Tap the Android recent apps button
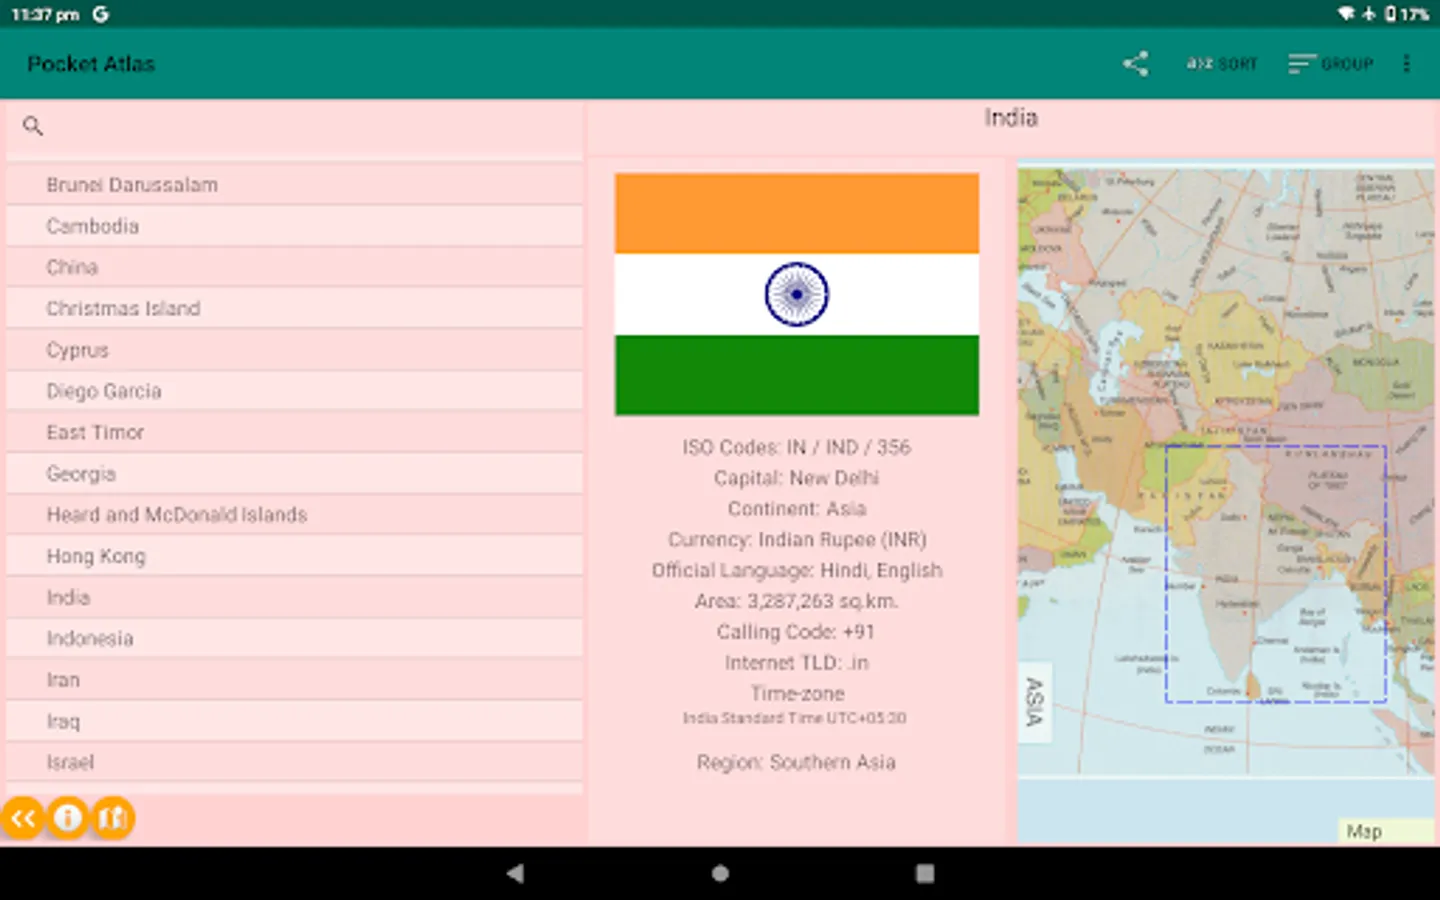The height and width of the screenshot is (900, 1440). [925, 873]
